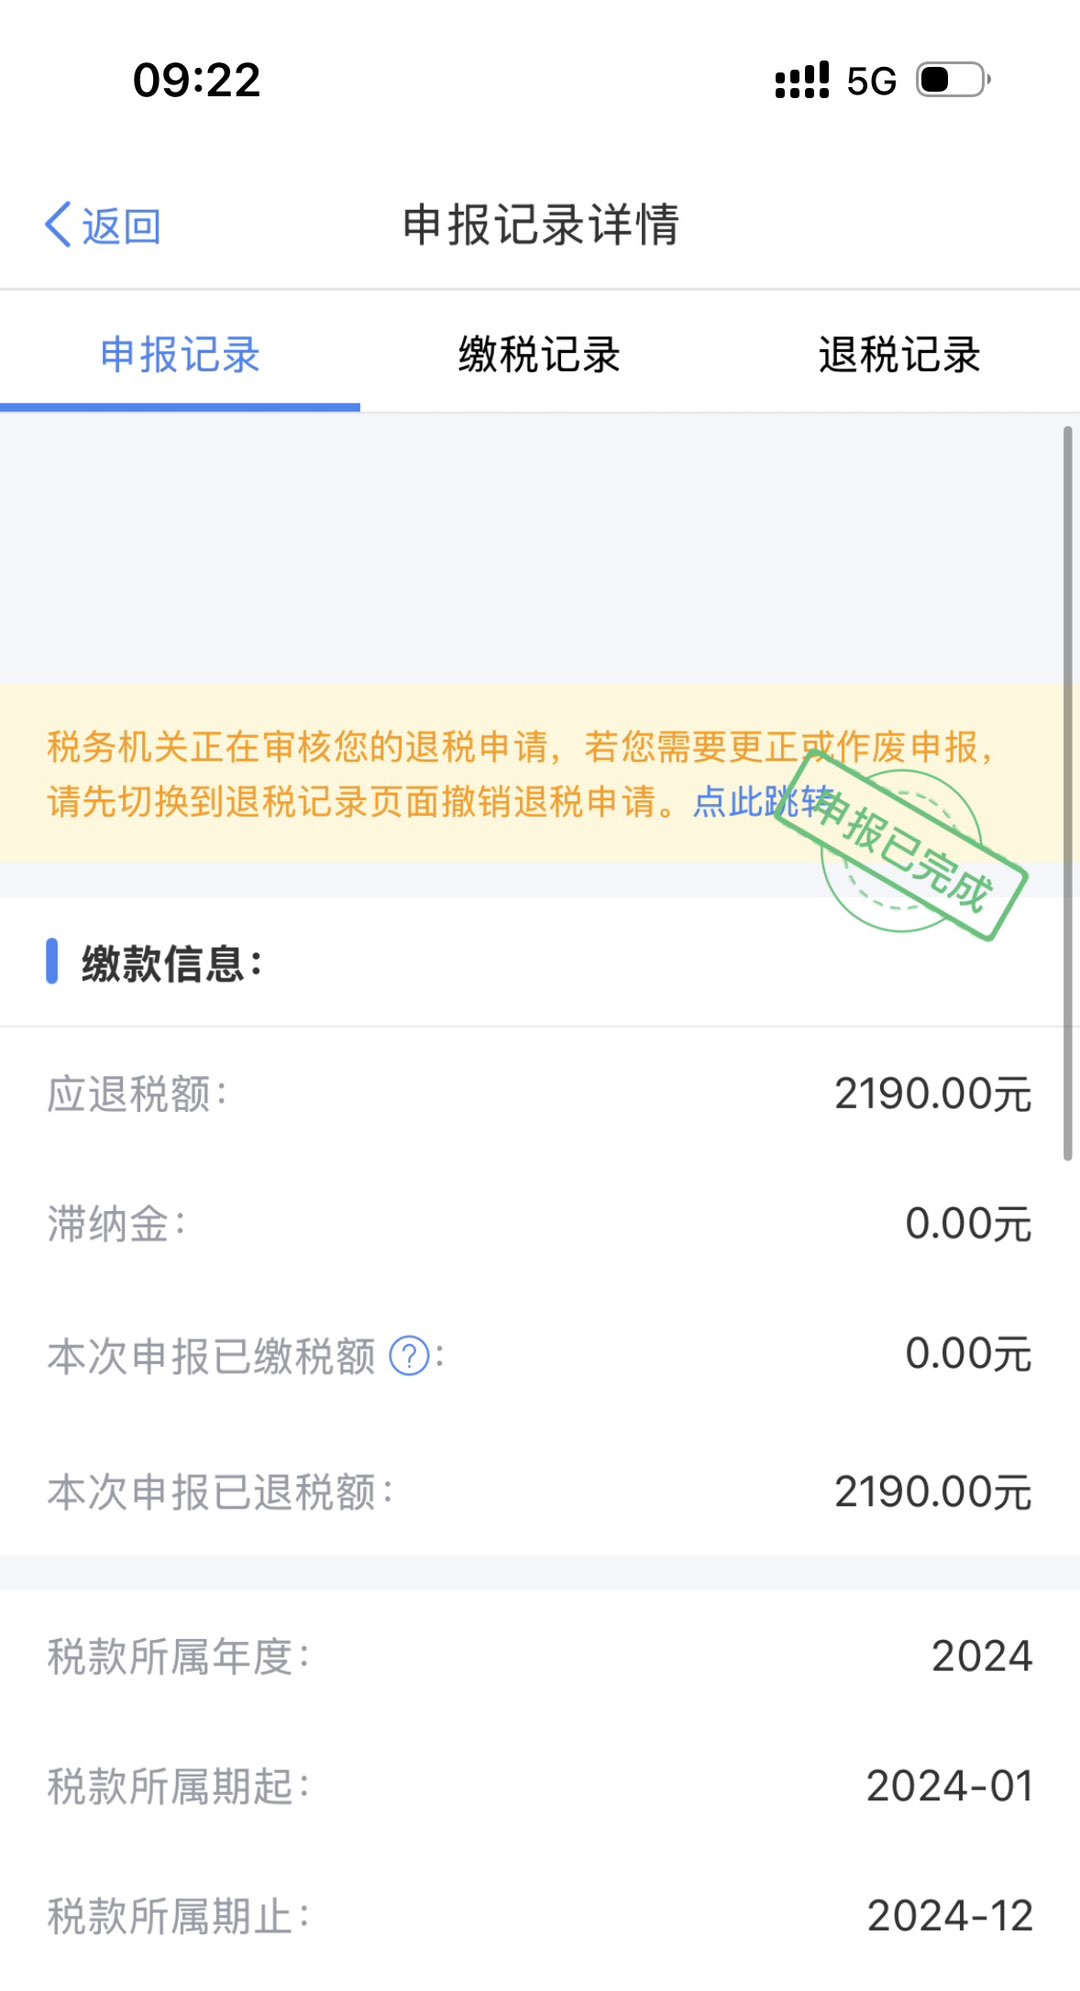Tap the 09:22 clock in status bar
This screenshot has width=1080, height=1991.
[197, 80]
